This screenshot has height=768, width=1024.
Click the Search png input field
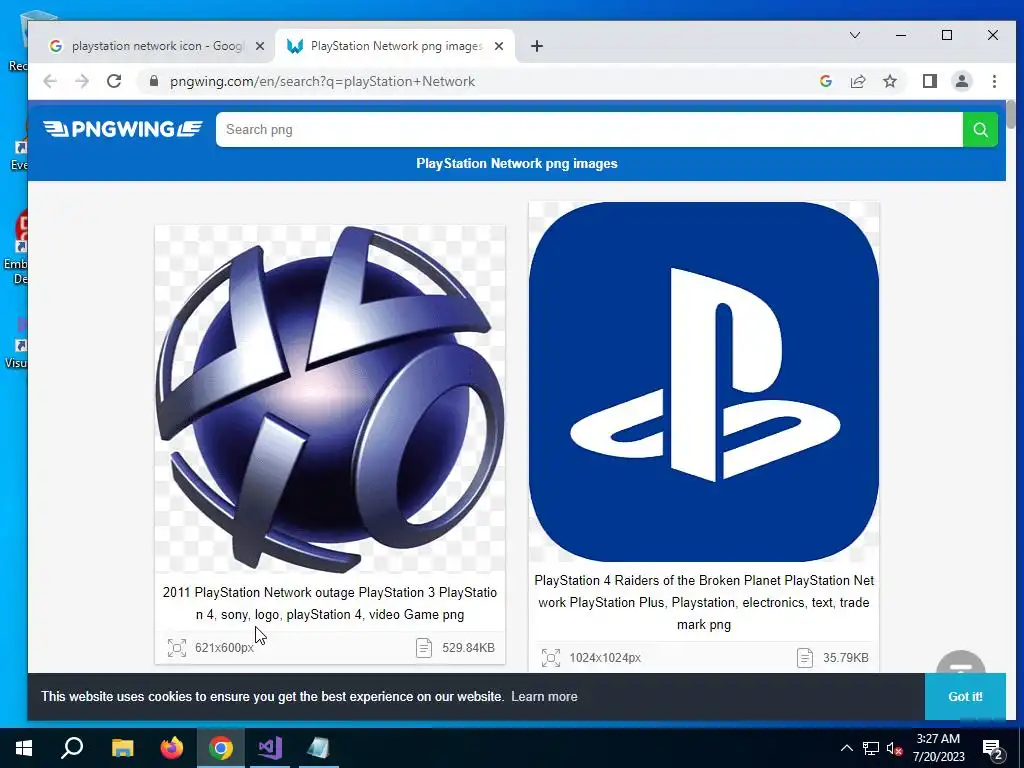[589, 129]
